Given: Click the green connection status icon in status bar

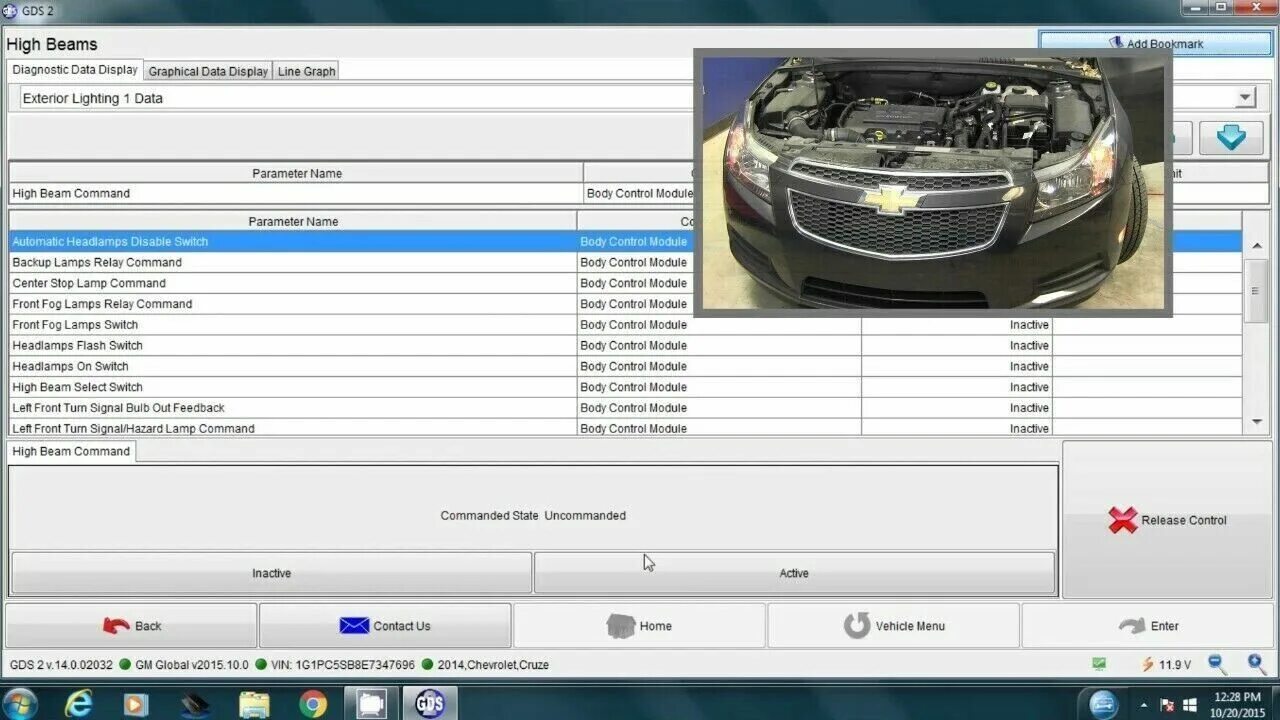Looking at the screenshot, I should (x=1099, y=664).
